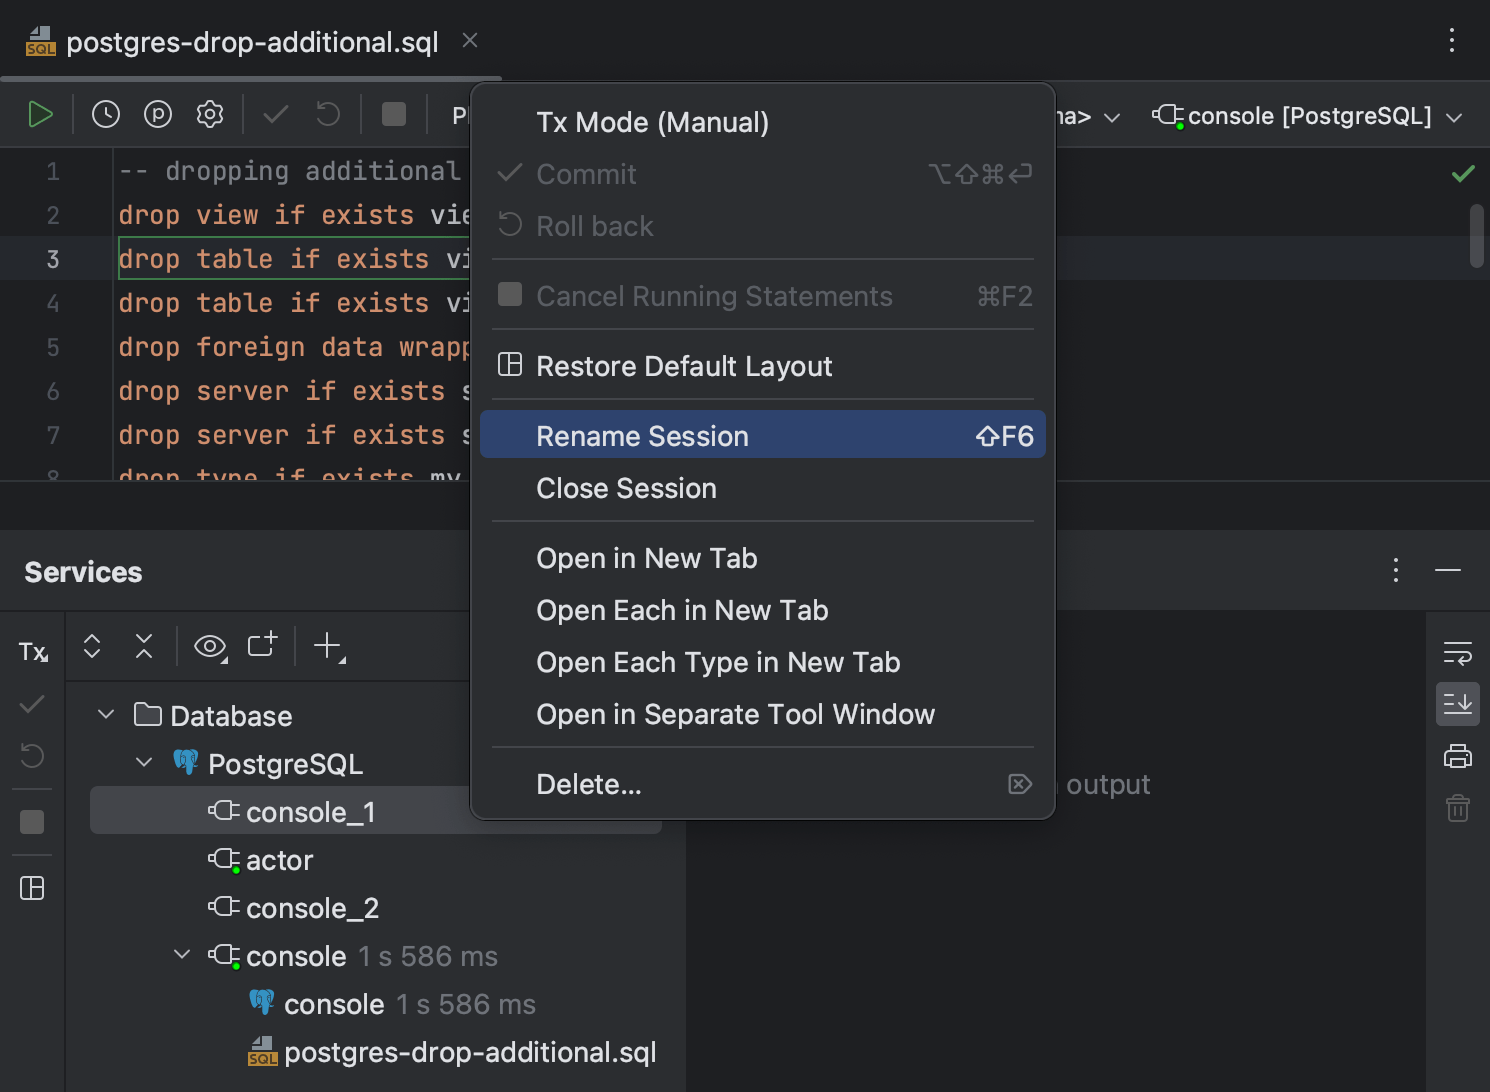
Task: Choose Rename Session from the context menu
Action: tap(643, 435)
